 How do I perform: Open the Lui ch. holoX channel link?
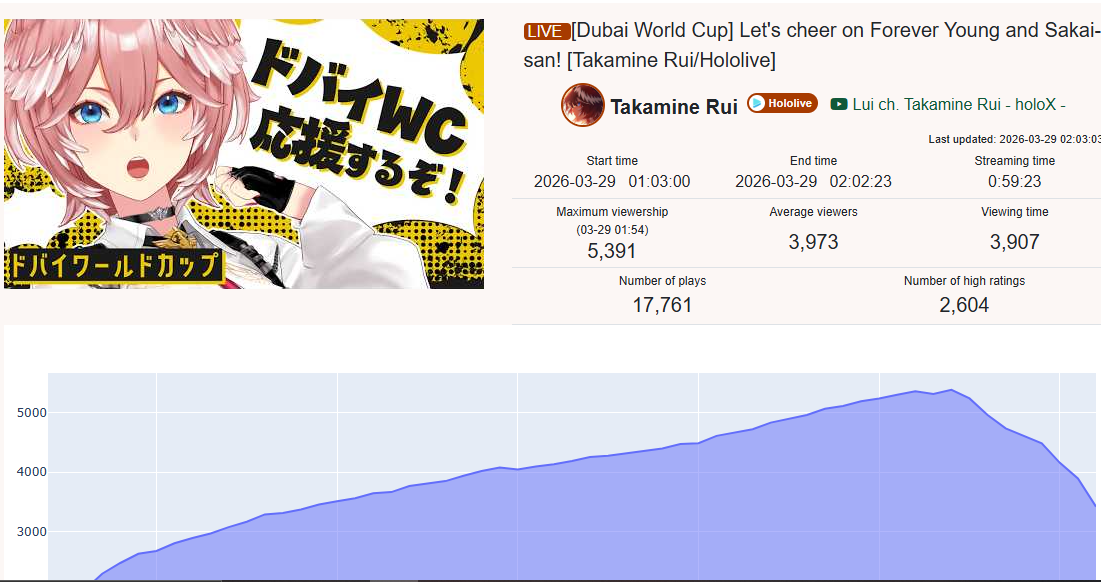(x=959, y=105)
